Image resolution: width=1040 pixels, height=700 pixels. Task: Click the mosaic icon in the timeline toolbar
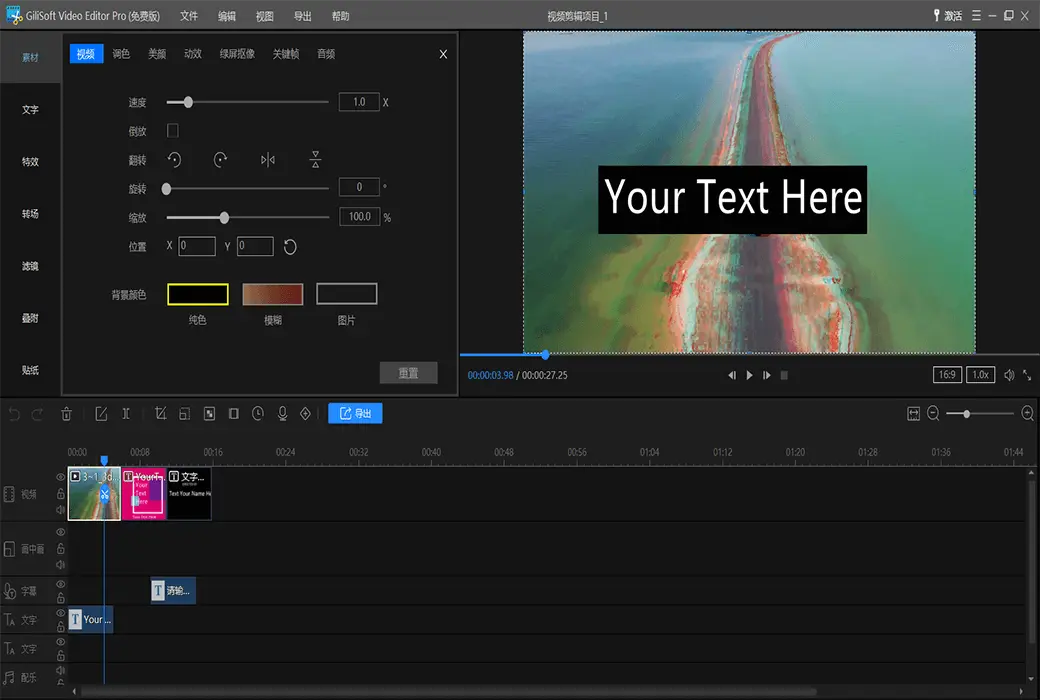coord(209,414)
